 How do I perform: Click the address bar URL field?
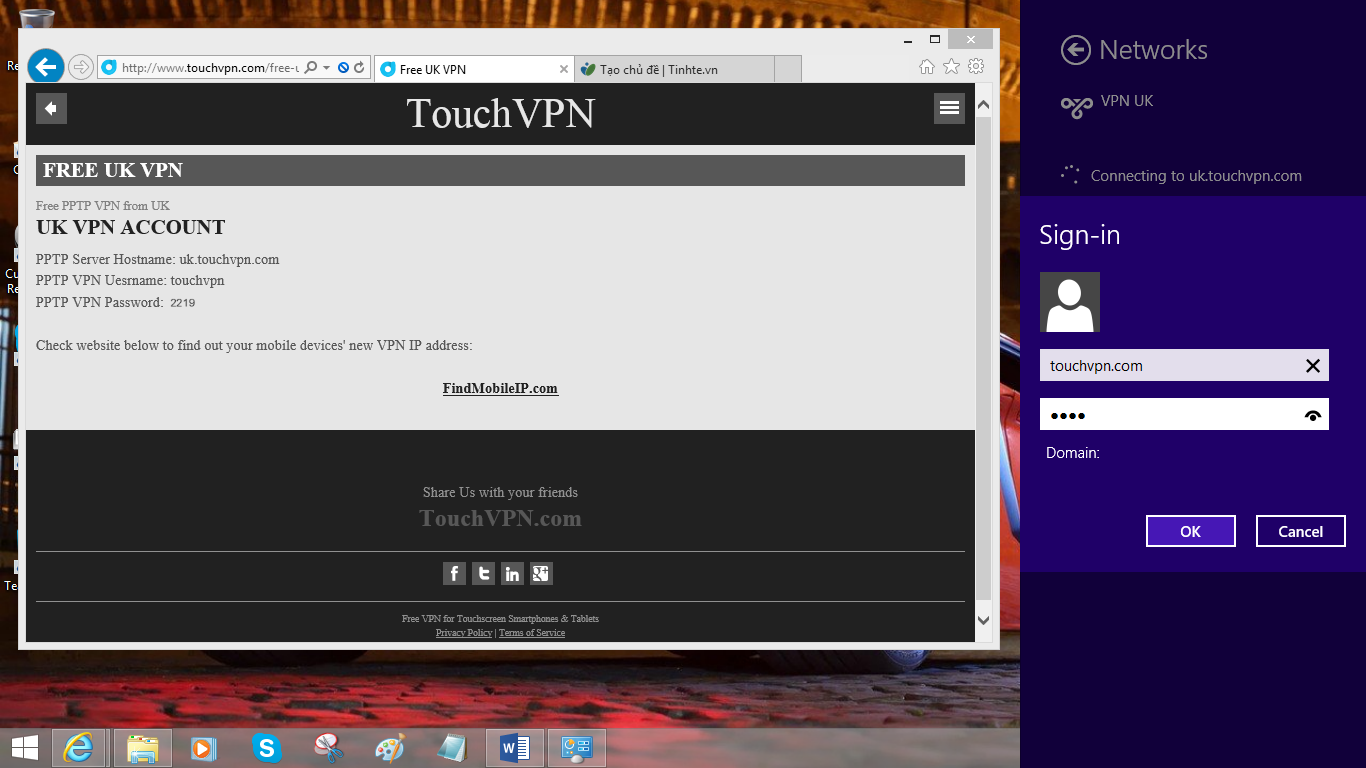coord(210,68)
